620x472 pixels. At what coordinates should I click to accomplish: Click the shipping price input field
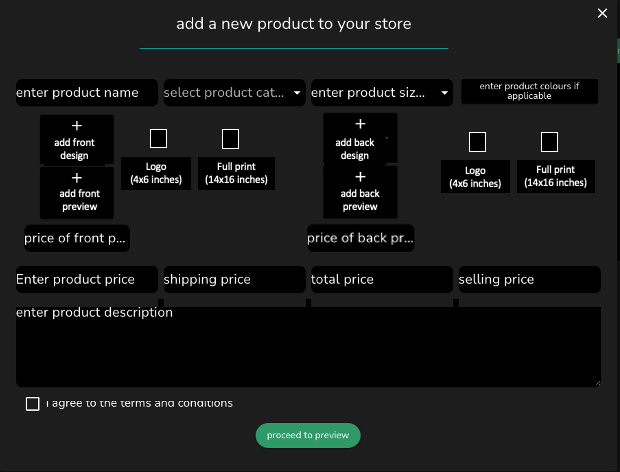pos(233,280)
